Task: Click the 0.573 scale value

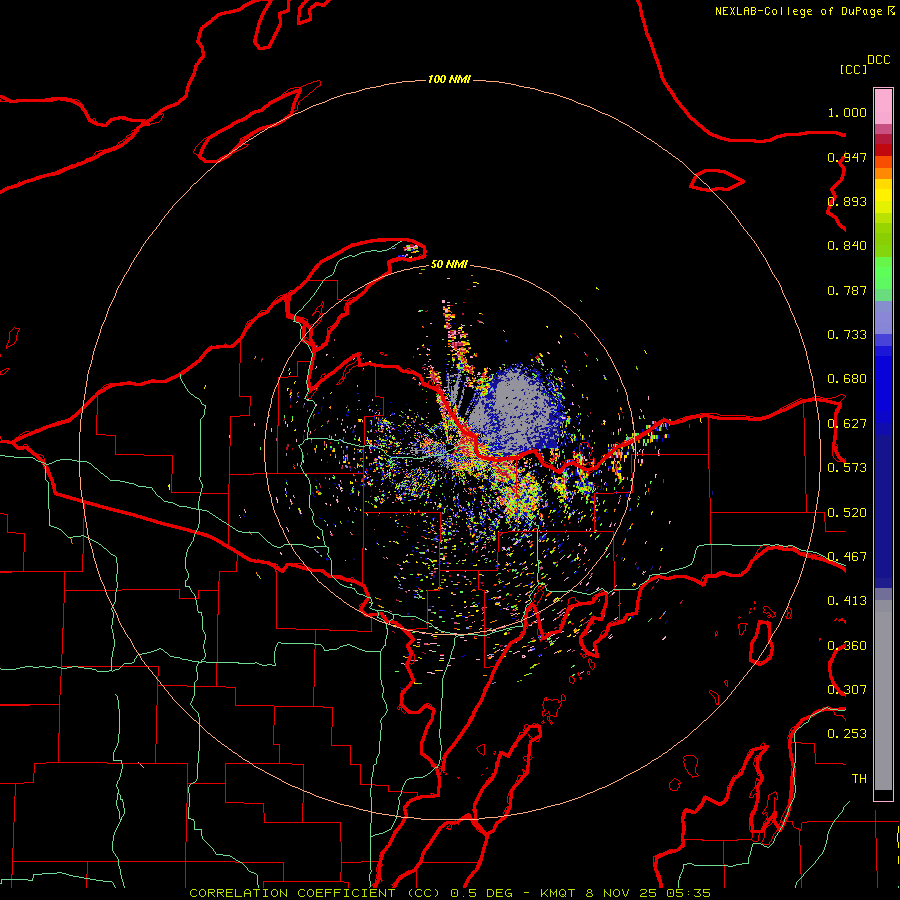Action: [x=847, y=468]
